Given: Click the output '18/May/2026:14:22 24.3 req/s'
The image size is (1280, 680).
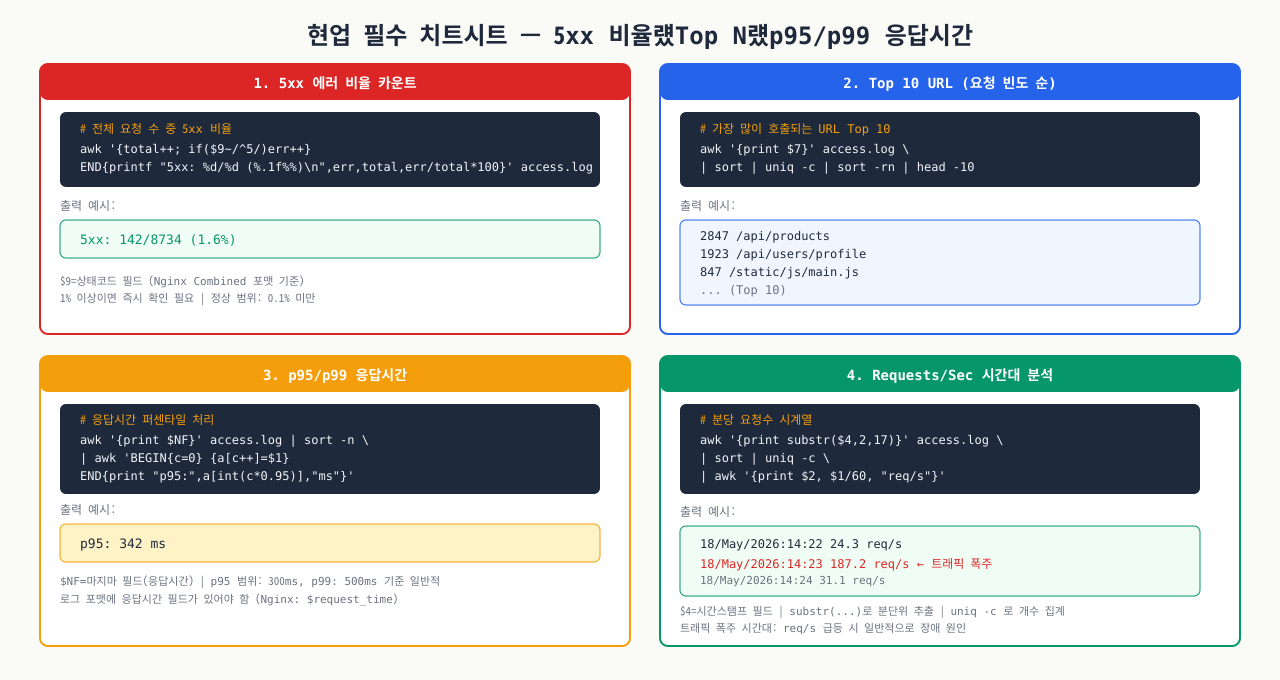Looking at the screenshot, I should 801,544.
